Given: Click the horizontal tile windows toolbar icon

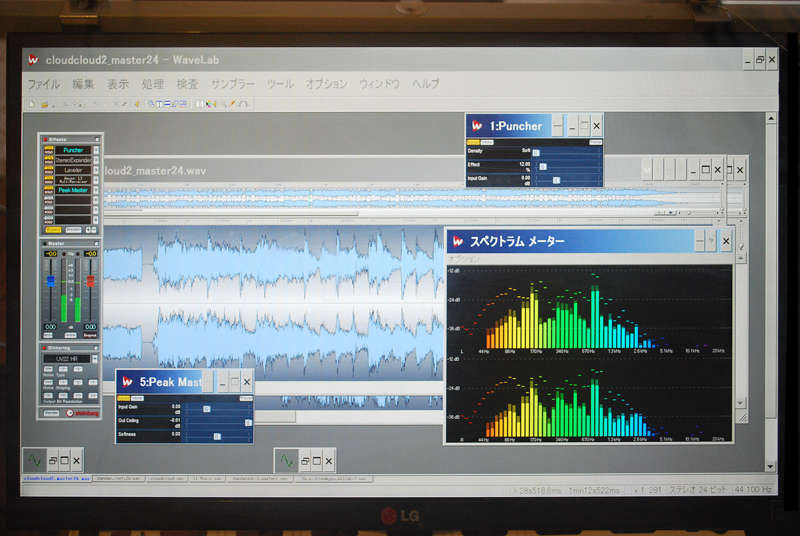Looking at the screenshot, I should point(167,104).
